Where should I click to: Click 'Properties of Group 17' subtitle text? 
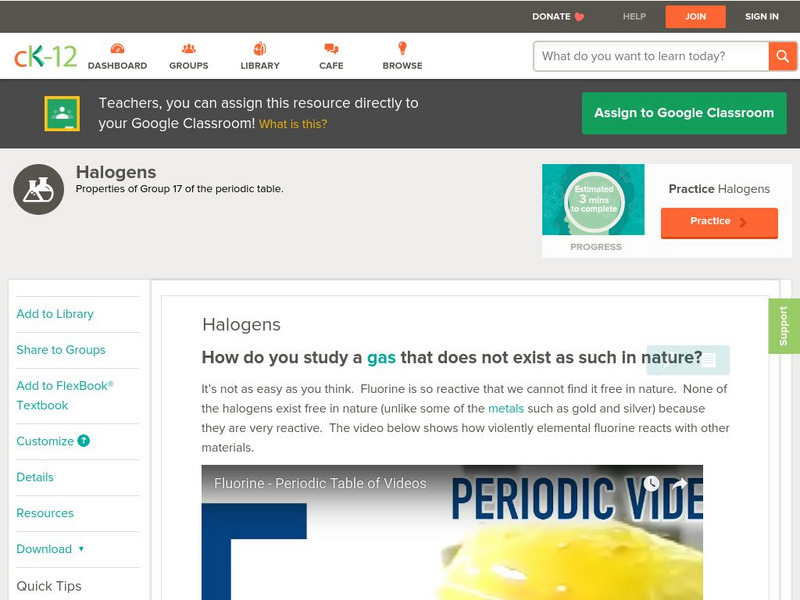tap(180, 189)
